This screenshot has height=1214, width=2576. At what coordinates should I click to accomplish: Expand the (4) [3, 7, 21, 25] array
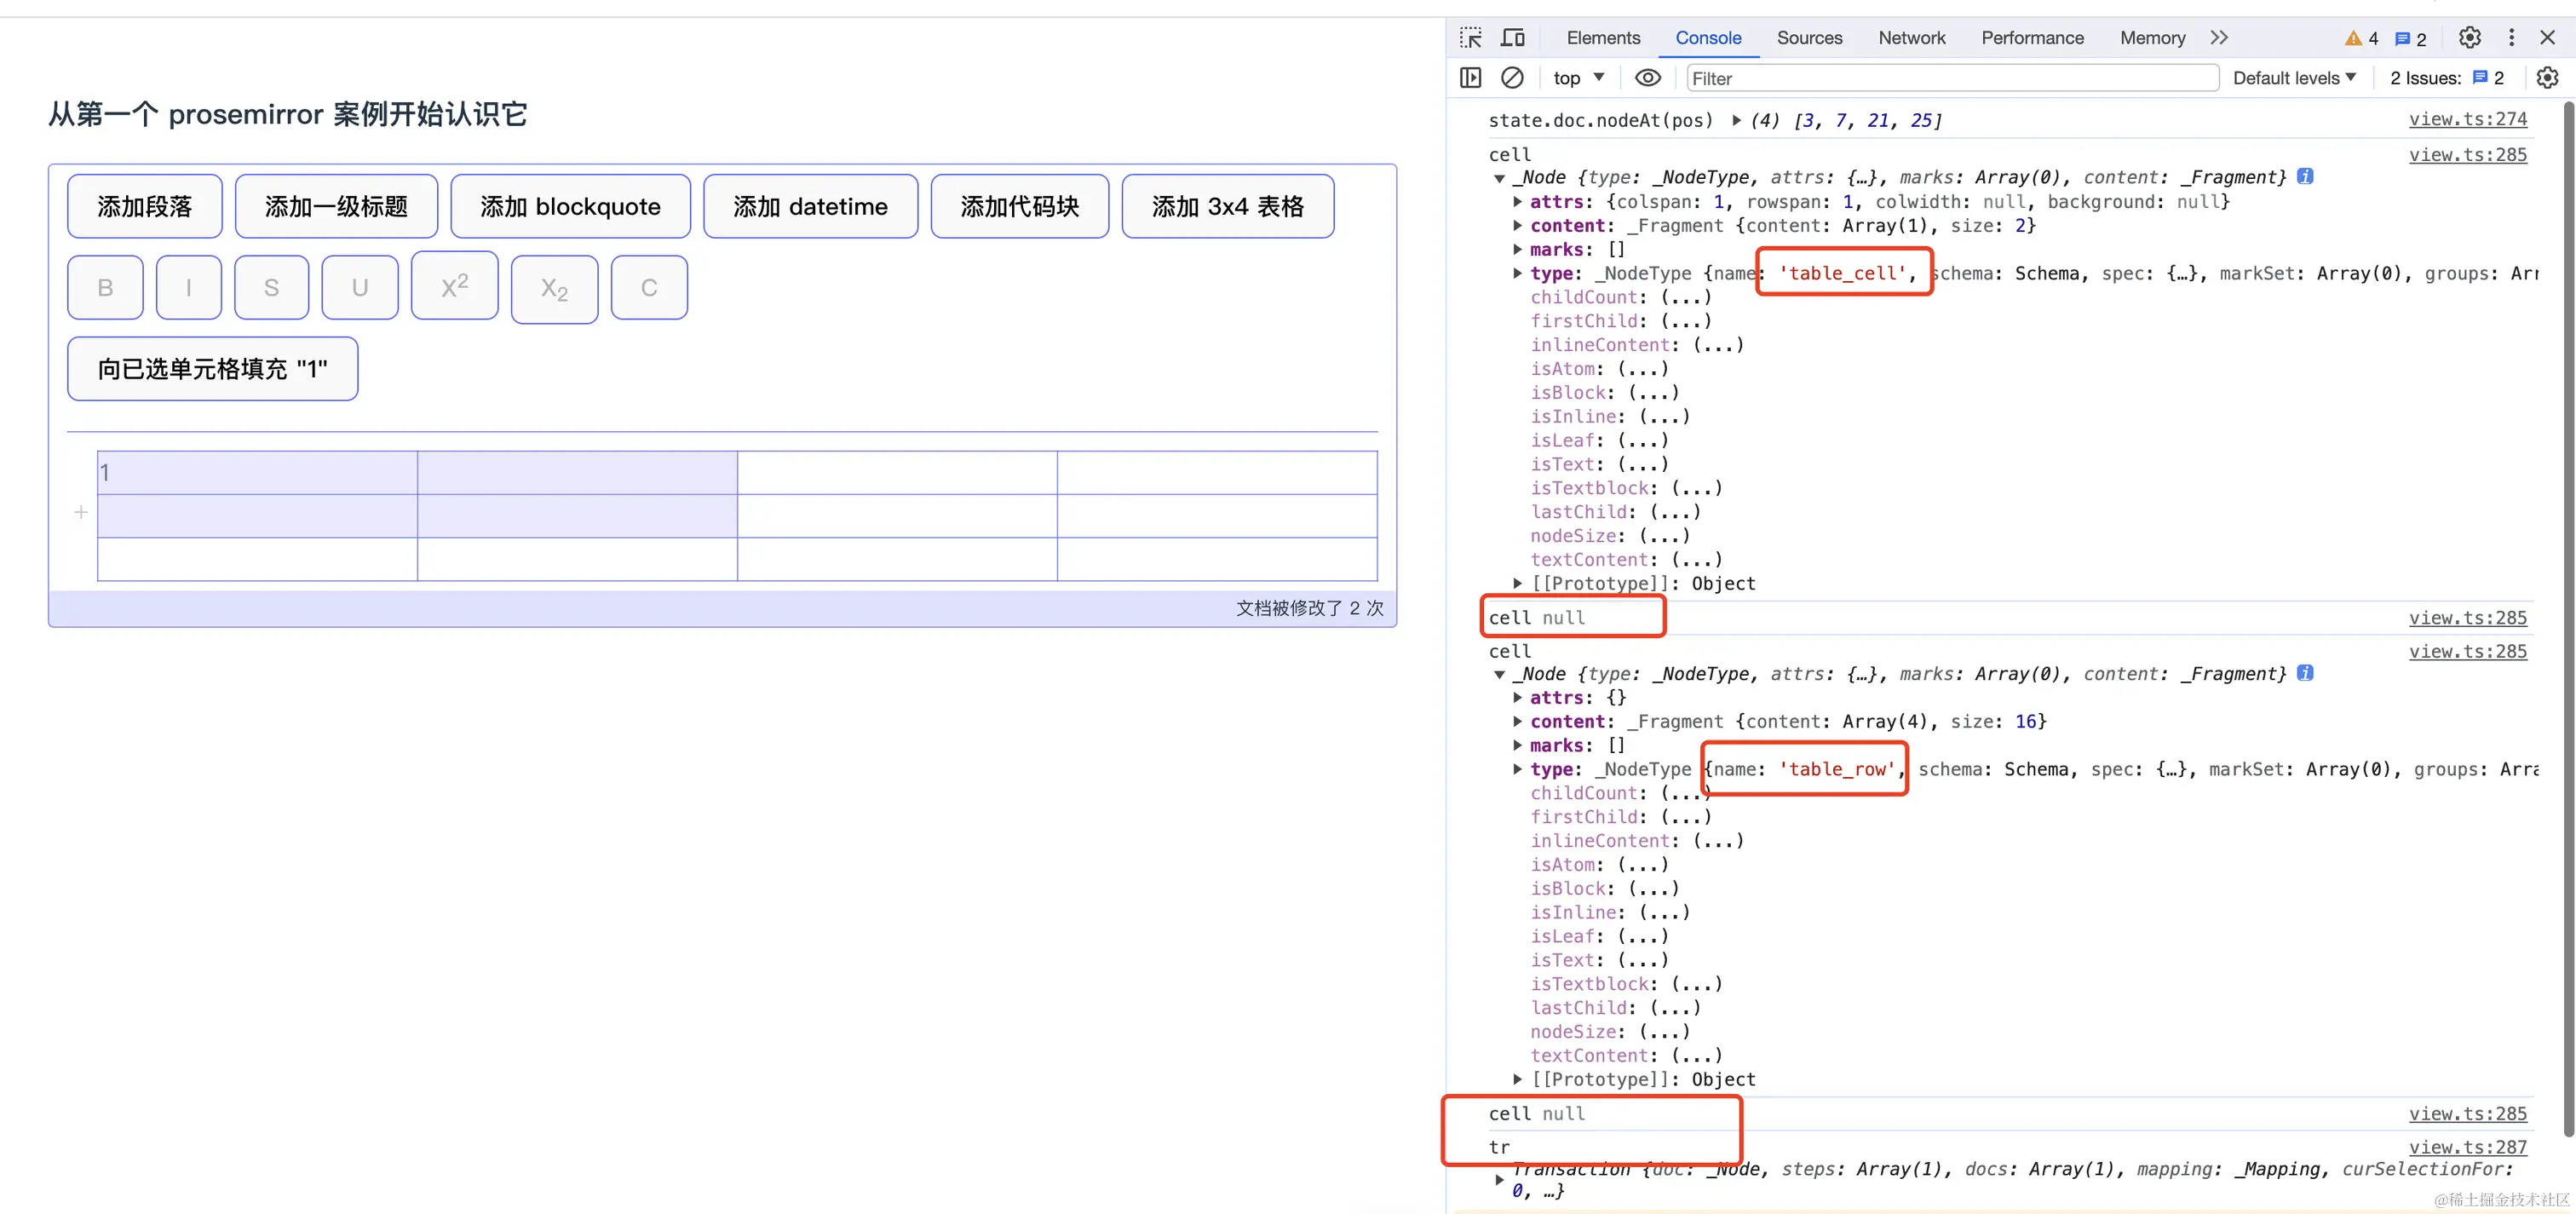[x=1737, y=120]
